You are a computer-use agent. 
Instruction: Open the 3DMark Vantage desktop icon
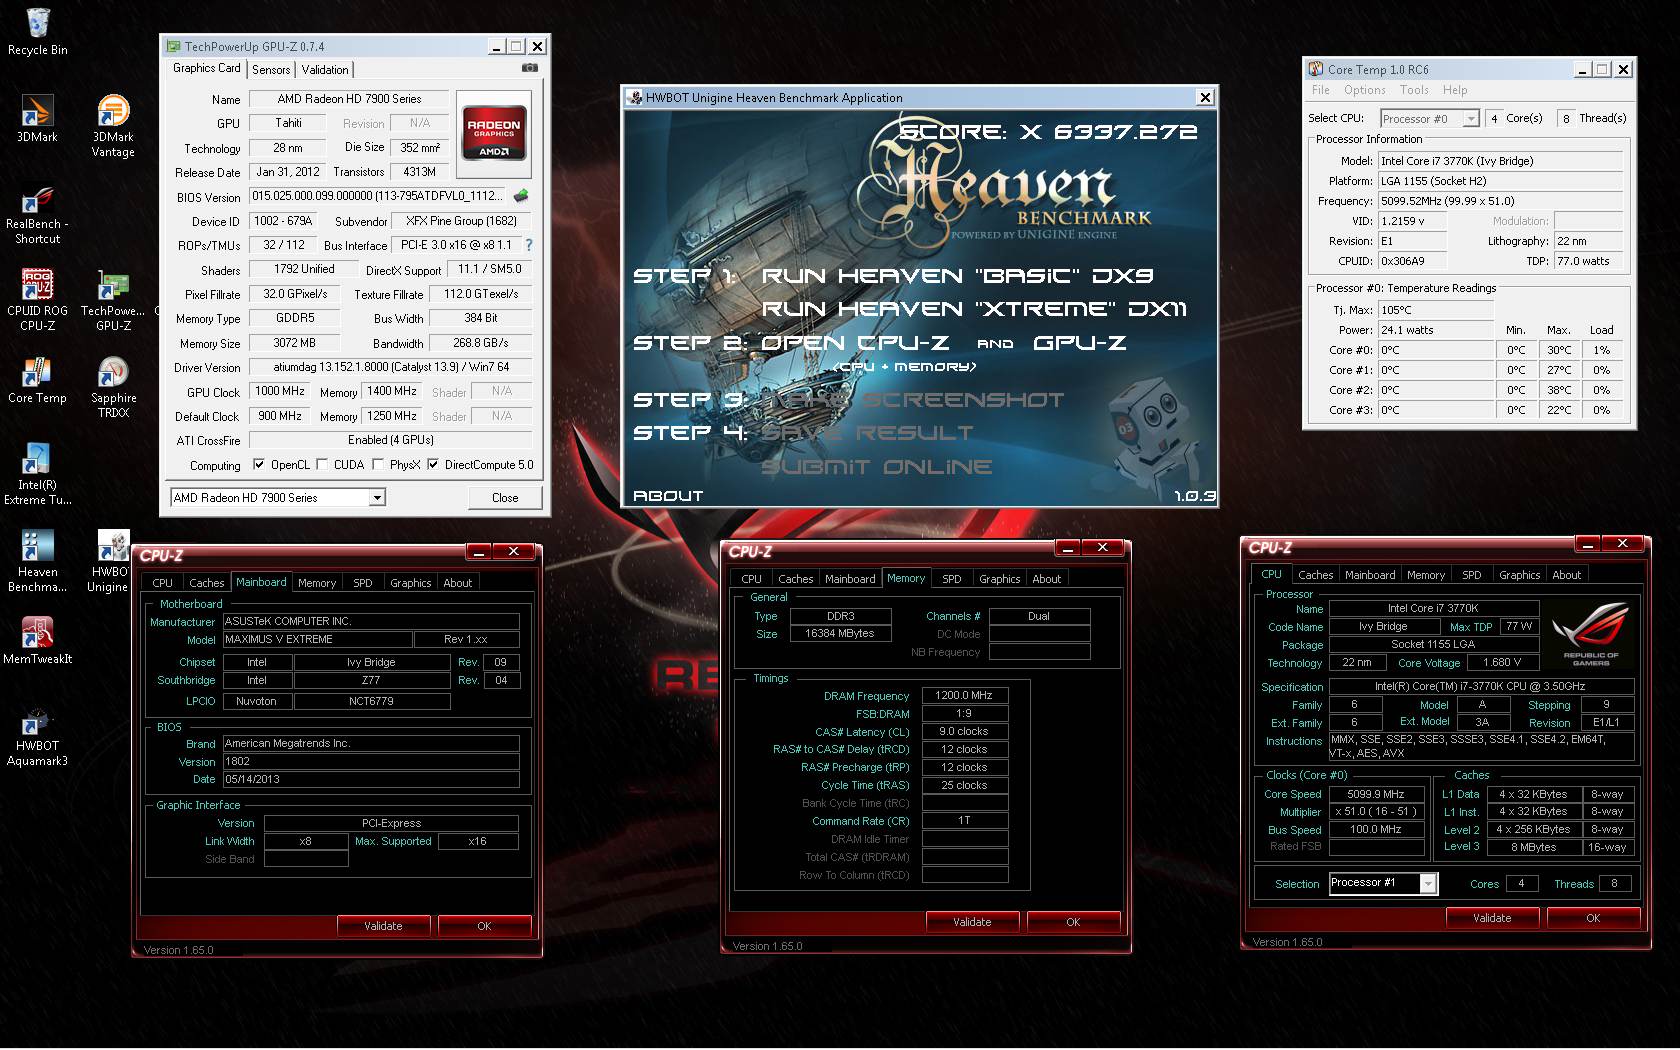113,126
